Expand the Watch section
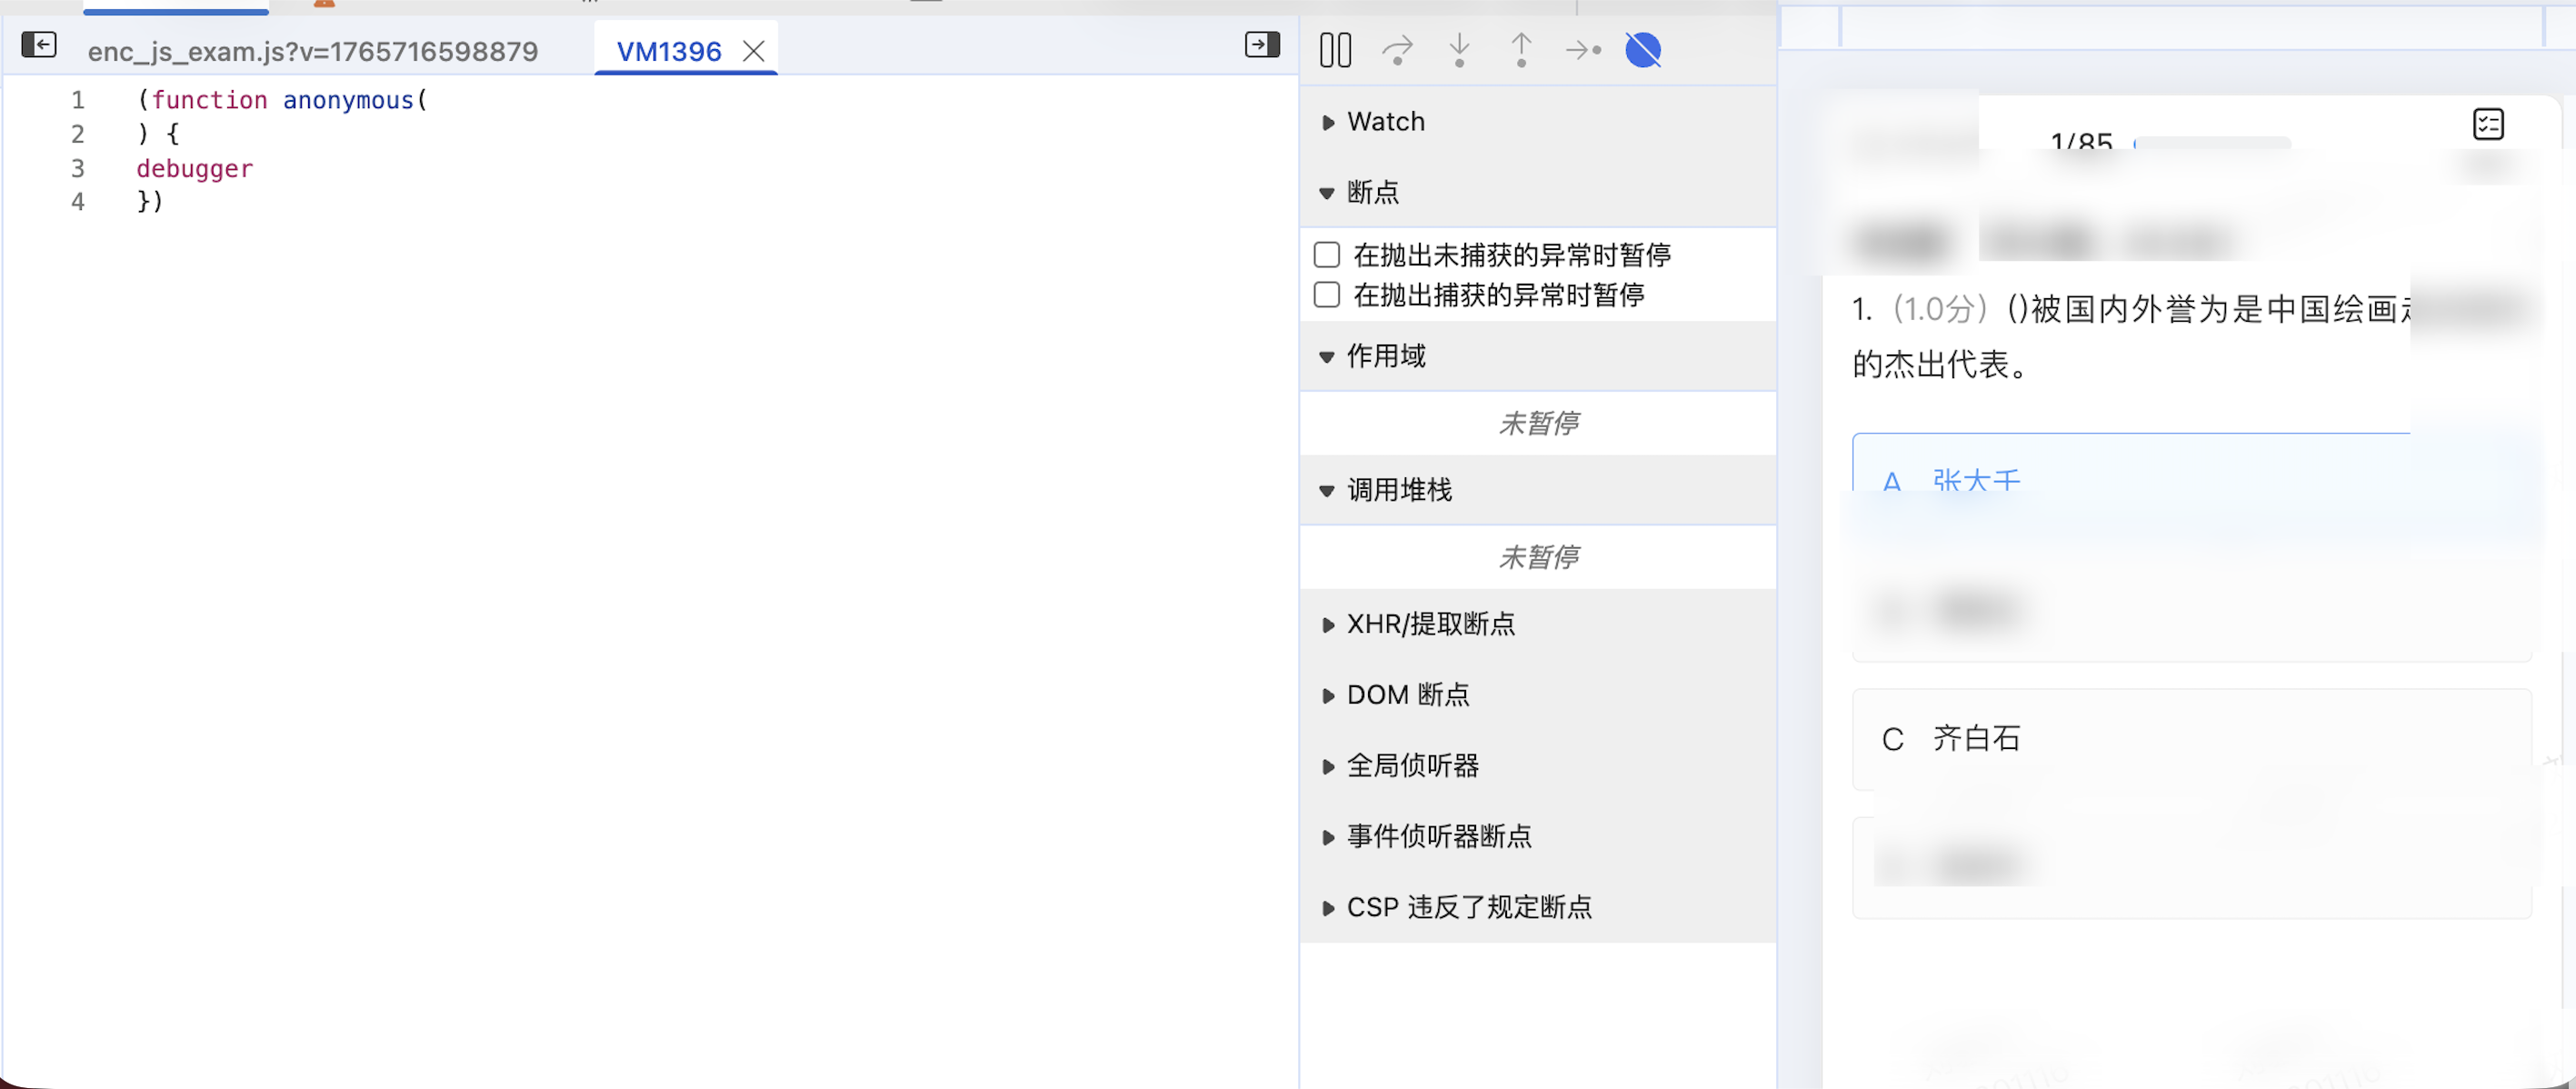2576x1089 pixels. click(1538, 122)
